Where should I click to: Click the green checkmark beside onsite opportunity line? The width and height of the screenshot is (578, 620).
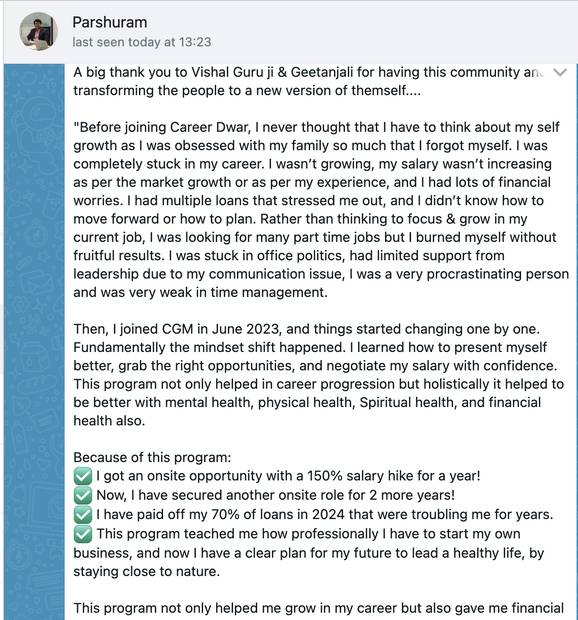click(x=83, y=476)
